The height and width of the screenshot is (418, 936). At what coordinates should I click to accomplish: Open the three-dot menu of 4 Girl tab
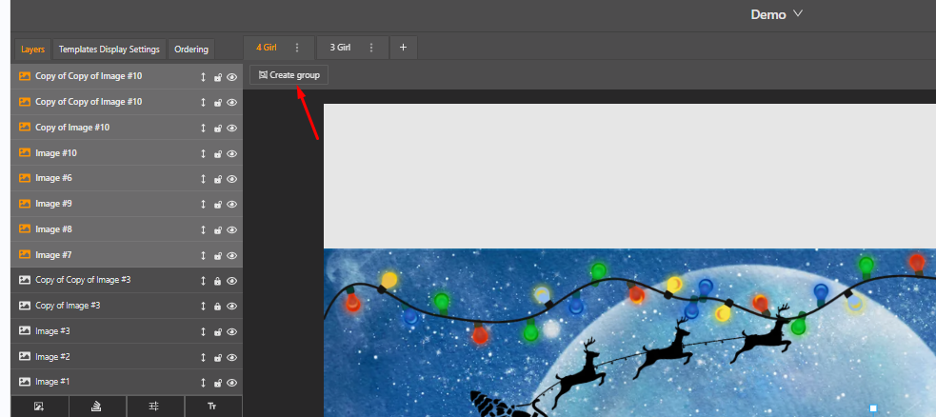click(297, 48)
